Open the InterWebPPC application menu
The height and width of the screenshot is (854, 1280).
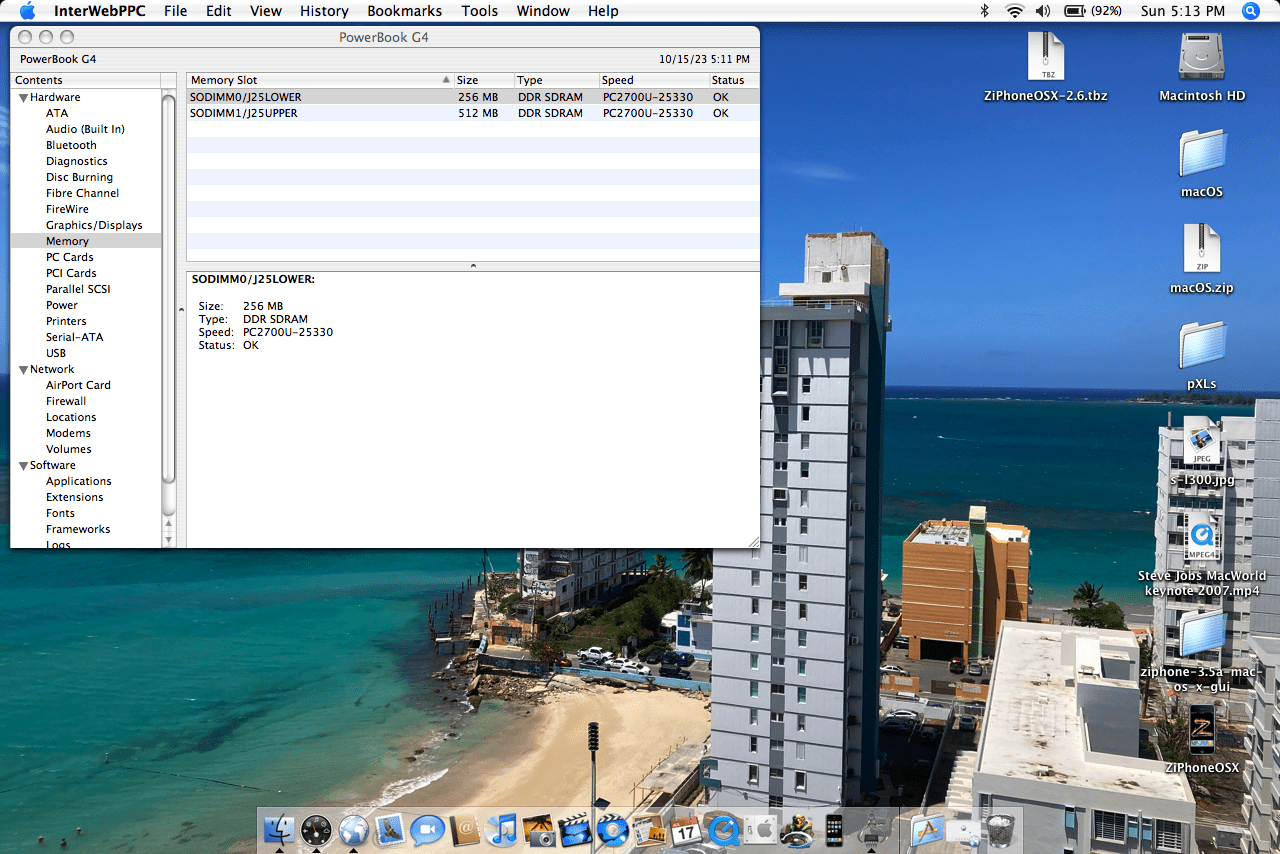[x=99, y=11]
